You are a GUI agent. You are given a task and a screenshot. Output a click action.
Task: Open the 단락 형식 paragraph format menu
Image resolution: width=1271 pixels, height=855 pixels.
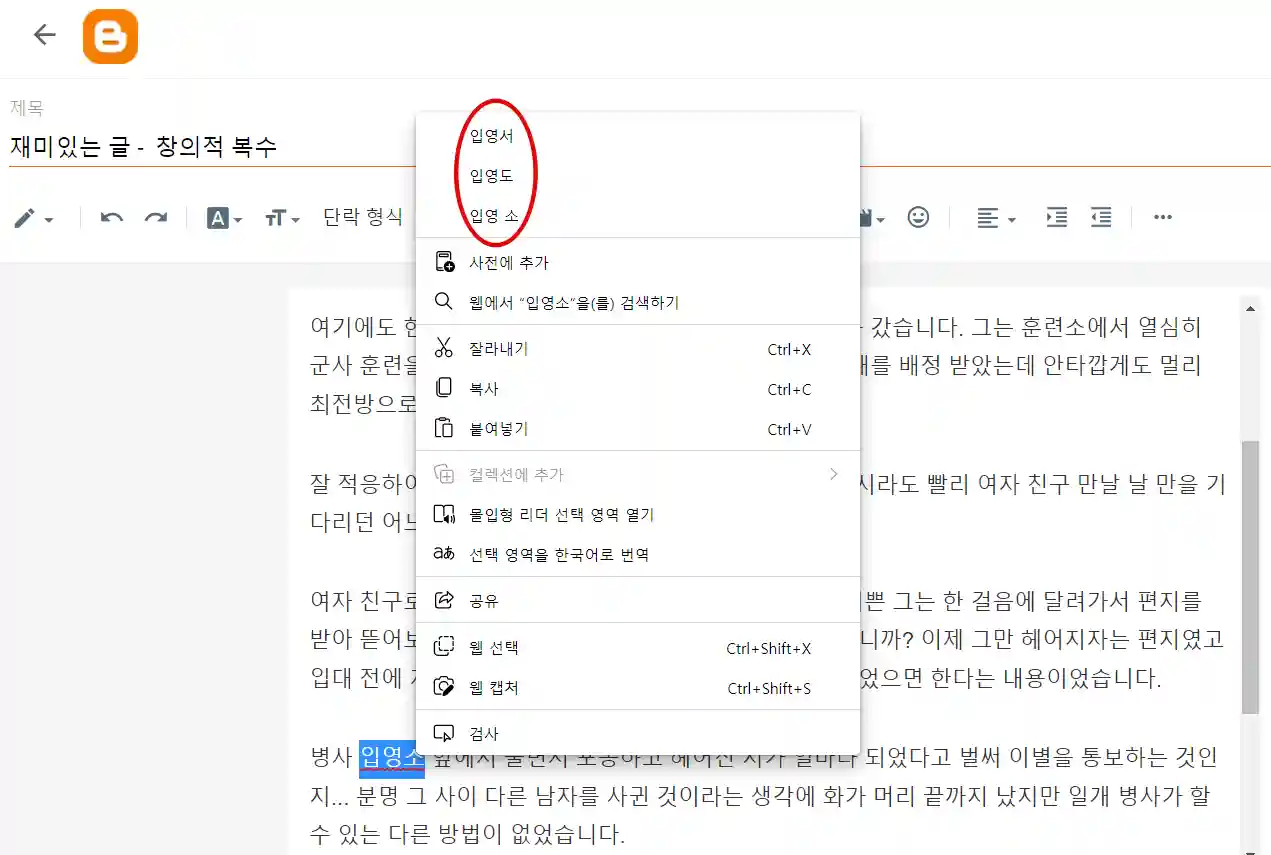point(363,217)
